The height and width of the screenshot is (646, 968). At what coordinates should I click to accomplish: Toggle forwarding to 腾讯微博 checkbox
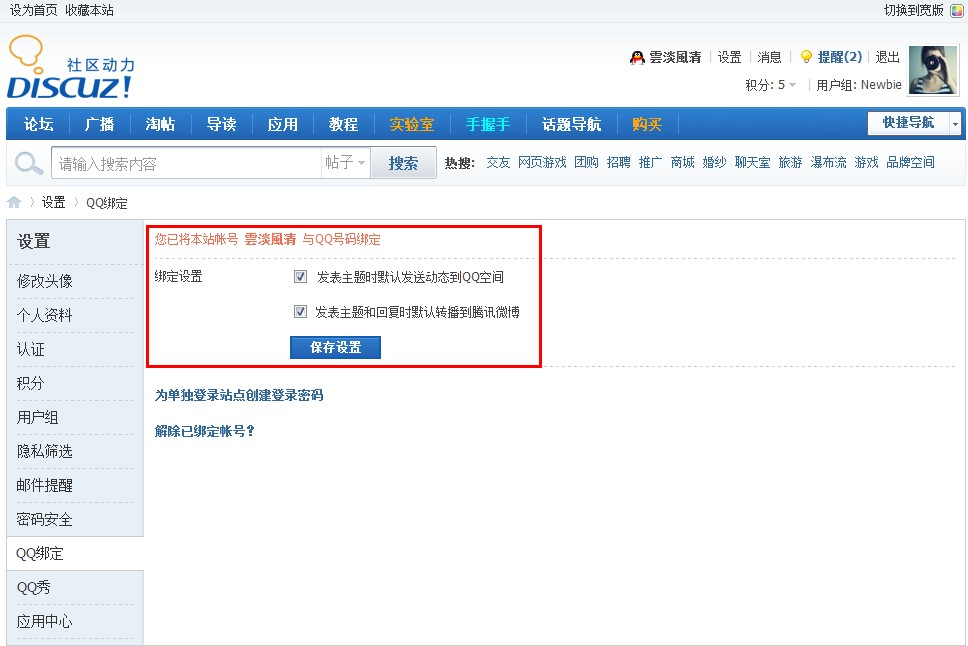[x=301, y=311]
